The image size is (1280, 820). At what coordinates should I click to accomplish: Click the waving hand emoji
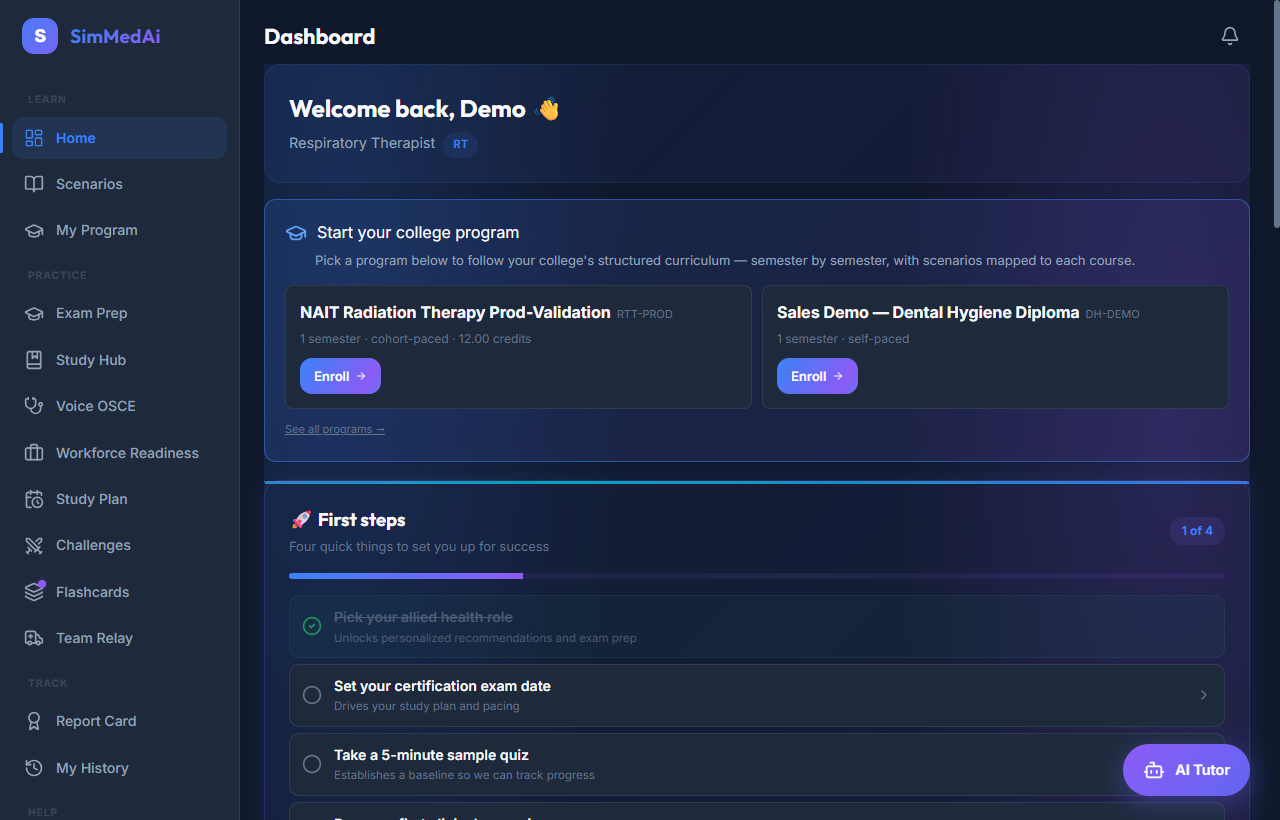(547, 109)
